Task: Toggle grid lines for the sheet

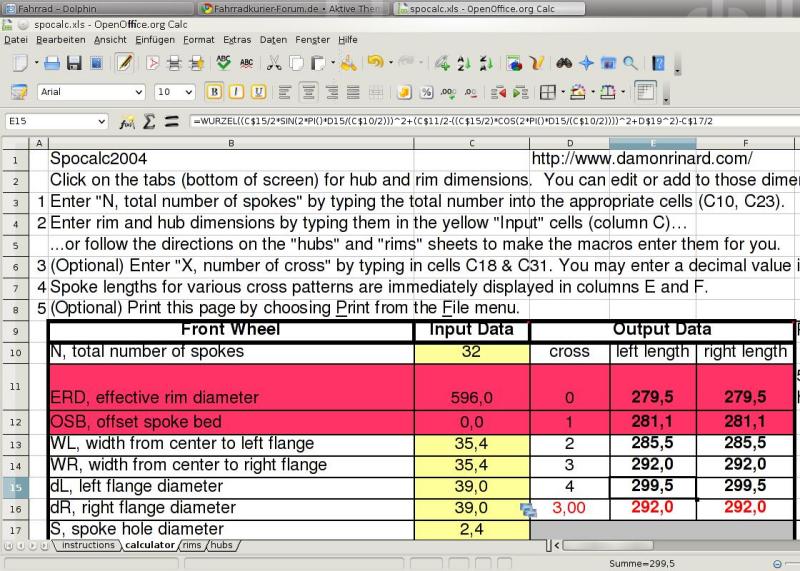Action: pyautogui.click(x=645, y=91)
